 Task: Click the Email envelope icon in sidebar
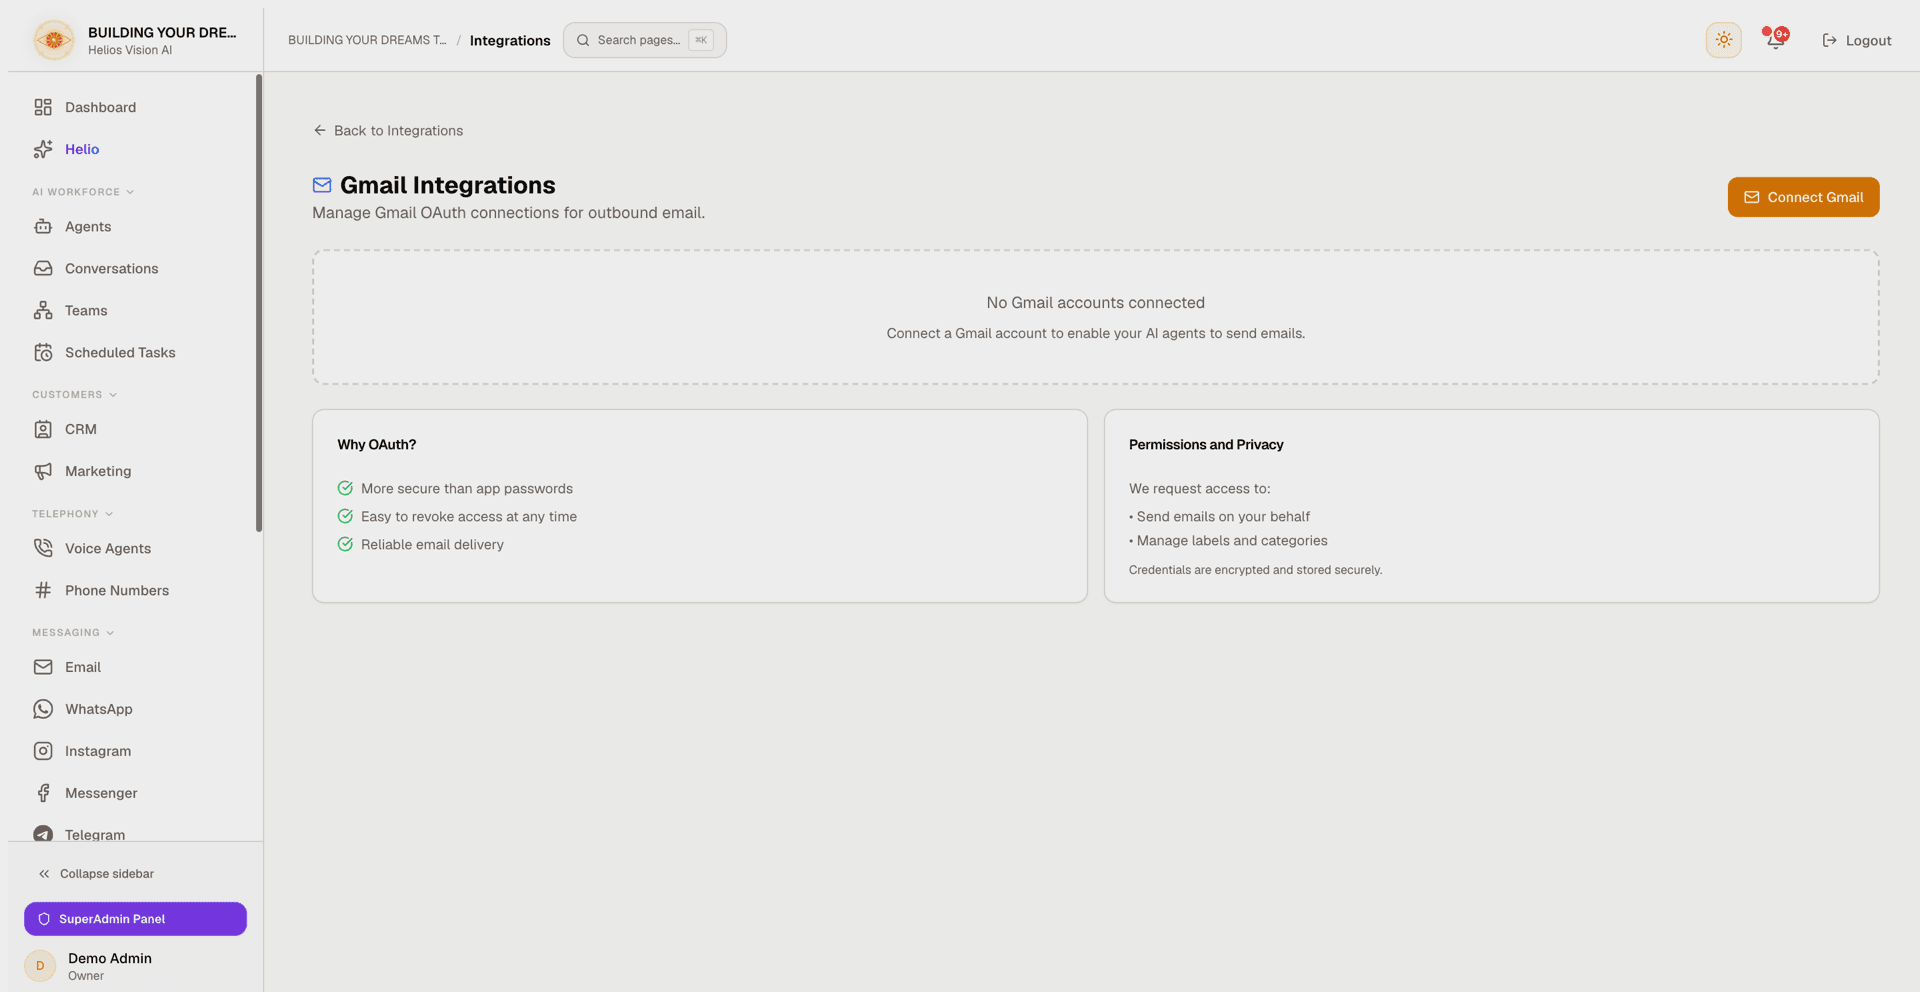(43, 667)
